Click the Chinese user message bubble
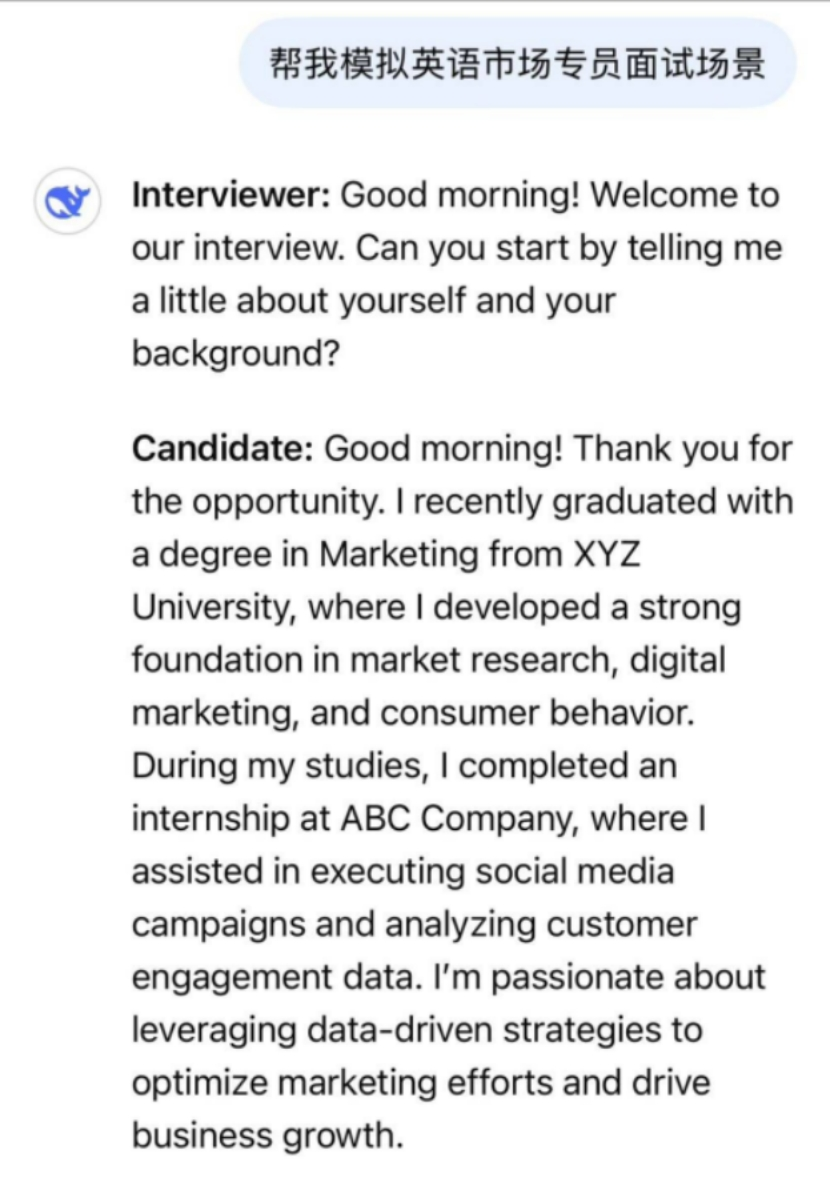The height and width of the screenshot is (1182, 830). 517,63
